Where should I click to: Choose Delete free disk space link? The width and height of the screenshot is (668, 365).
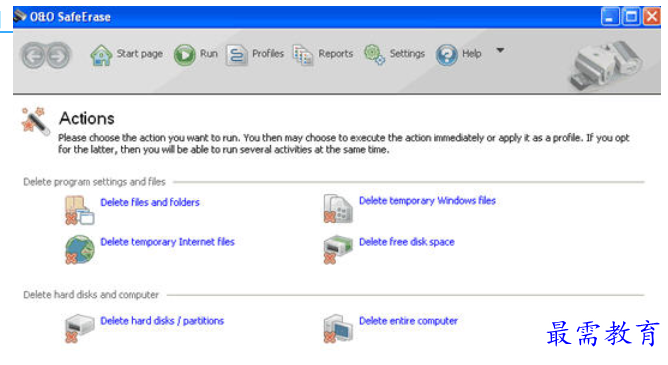[x=407, y=242]
